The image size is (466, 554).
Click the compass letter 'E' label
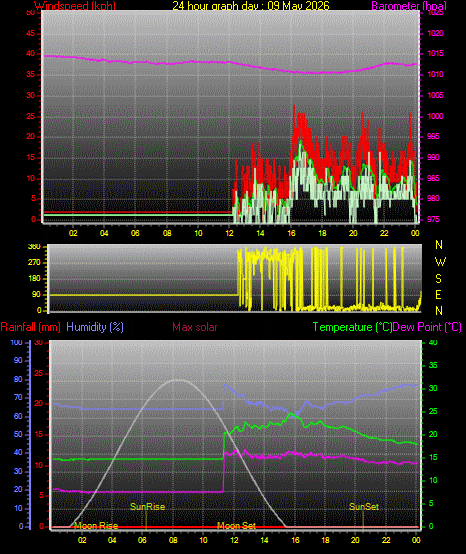click(x=438, y=295)
